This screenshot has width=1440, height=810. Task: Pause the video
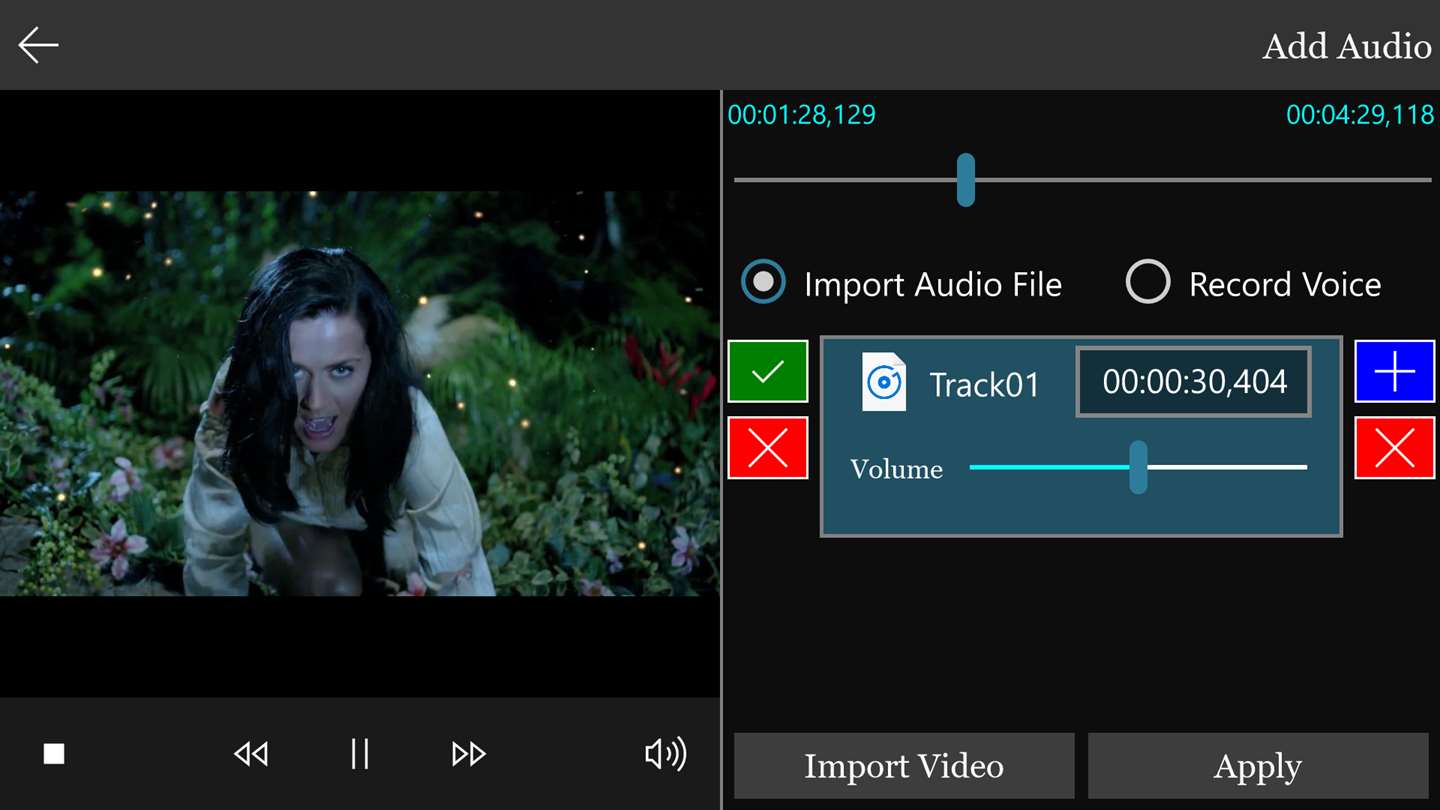tap(360, 754)
